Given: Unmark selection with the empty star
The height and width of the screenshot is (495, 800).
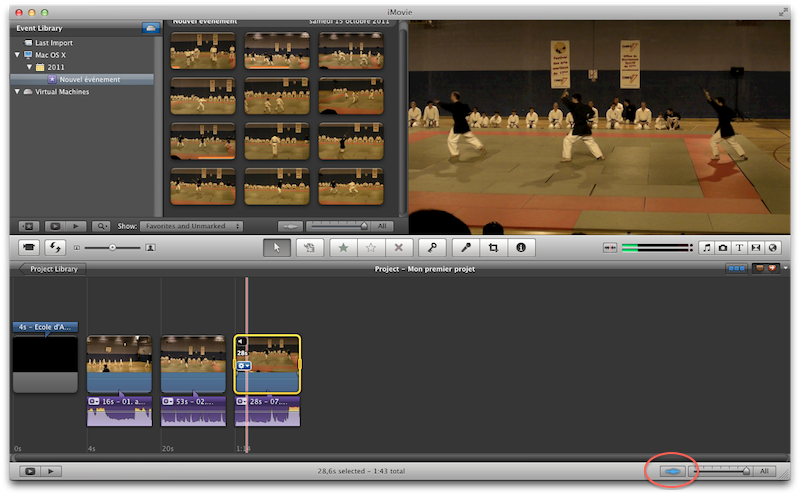Looking at the screenshot, I should tap(371, 248).
